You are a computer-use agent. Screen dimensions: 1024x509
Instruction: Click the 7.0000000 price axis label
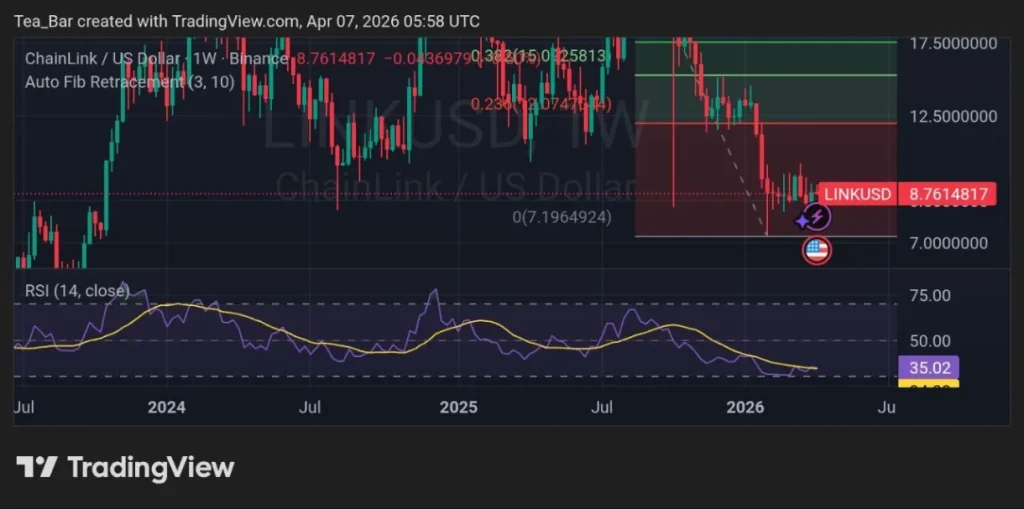coord(950,243)
